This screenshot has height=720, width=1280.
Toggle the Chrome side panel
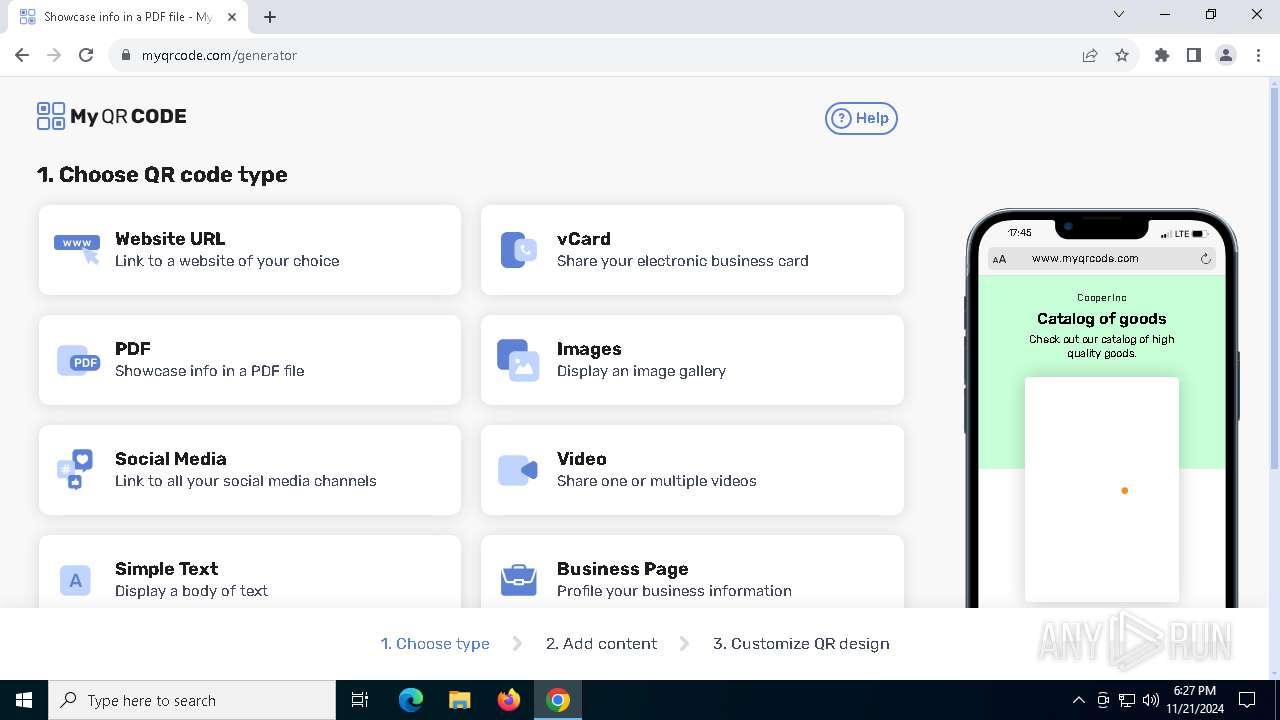click(1194, 56)
